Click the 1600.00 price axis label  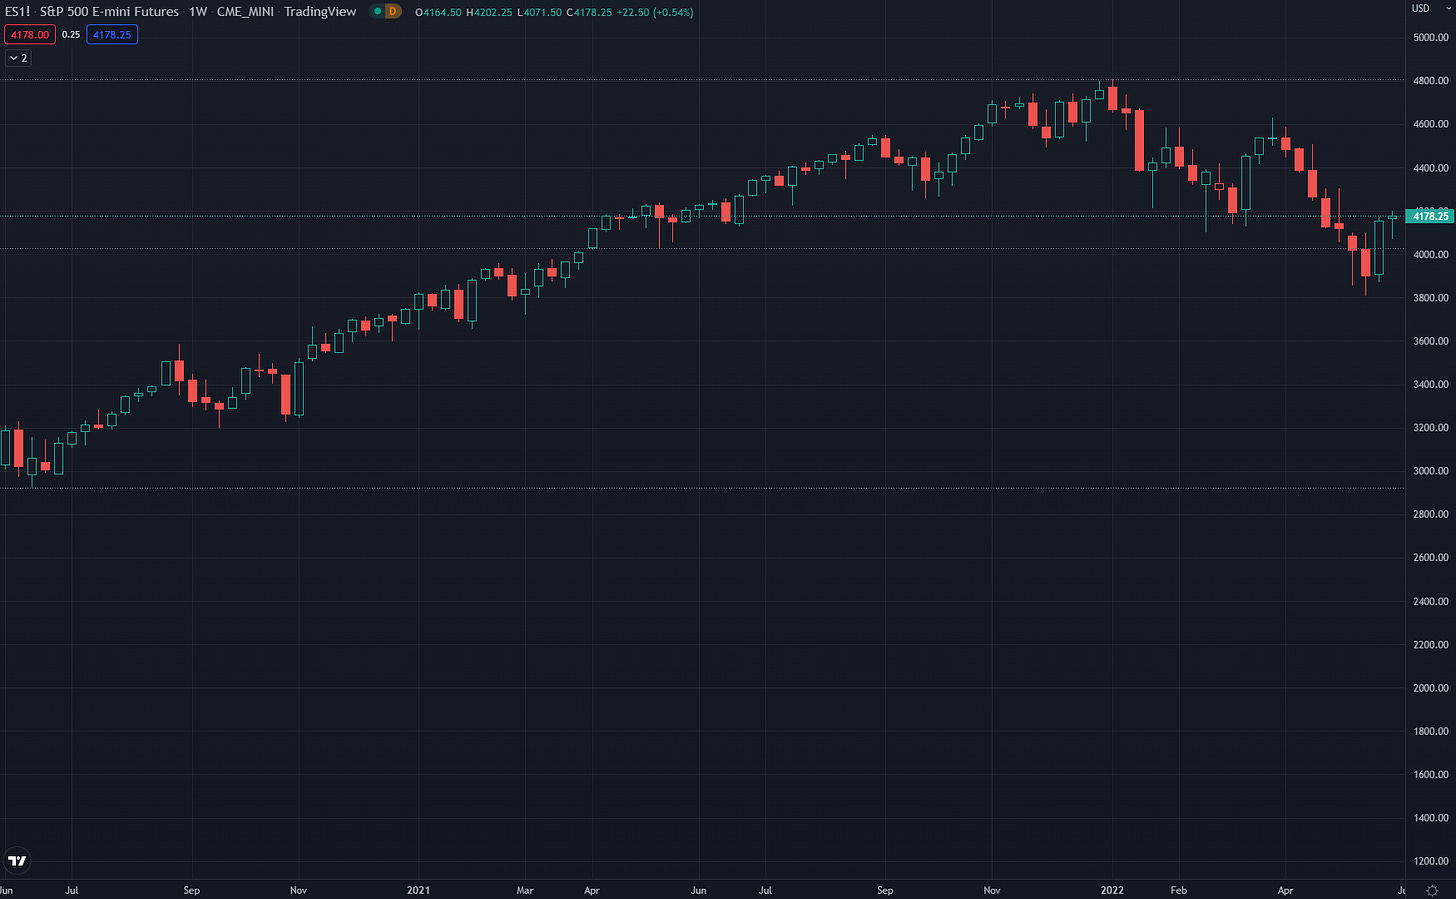[x=1430, y=775]
